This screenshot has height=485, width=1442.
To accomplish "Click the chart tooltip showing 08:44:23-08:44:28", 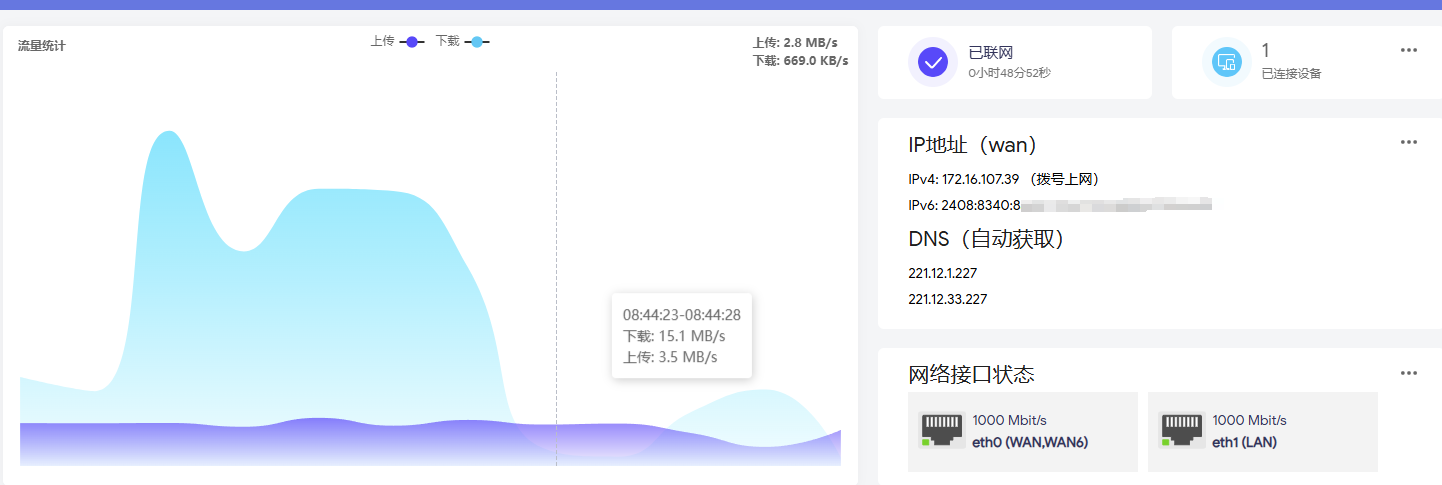I will tap(681, 335).
